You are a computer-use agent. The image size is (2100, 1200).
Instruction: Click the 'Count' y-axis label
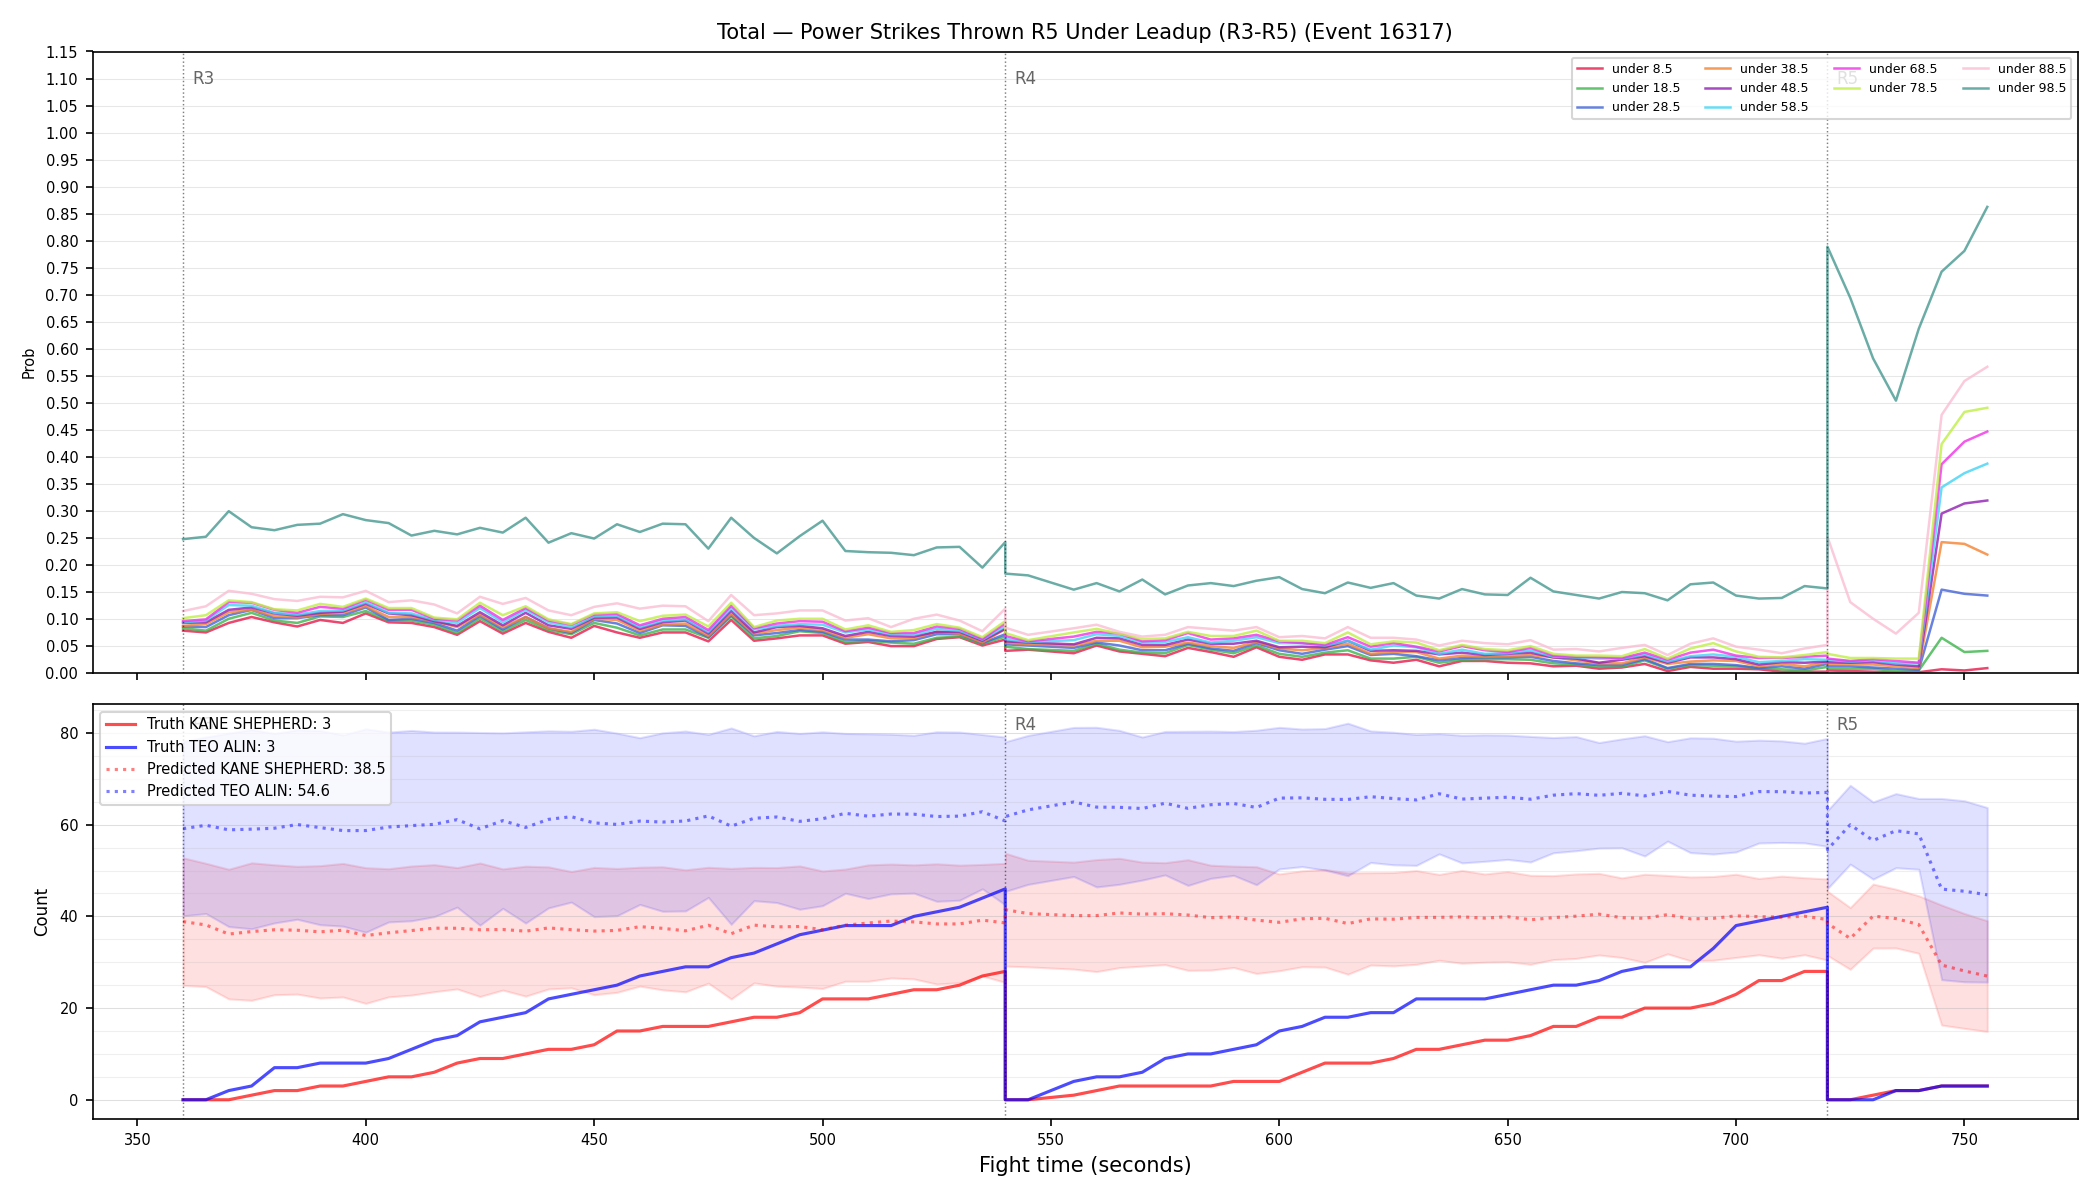pyautogui.click(x=41, y=912)
